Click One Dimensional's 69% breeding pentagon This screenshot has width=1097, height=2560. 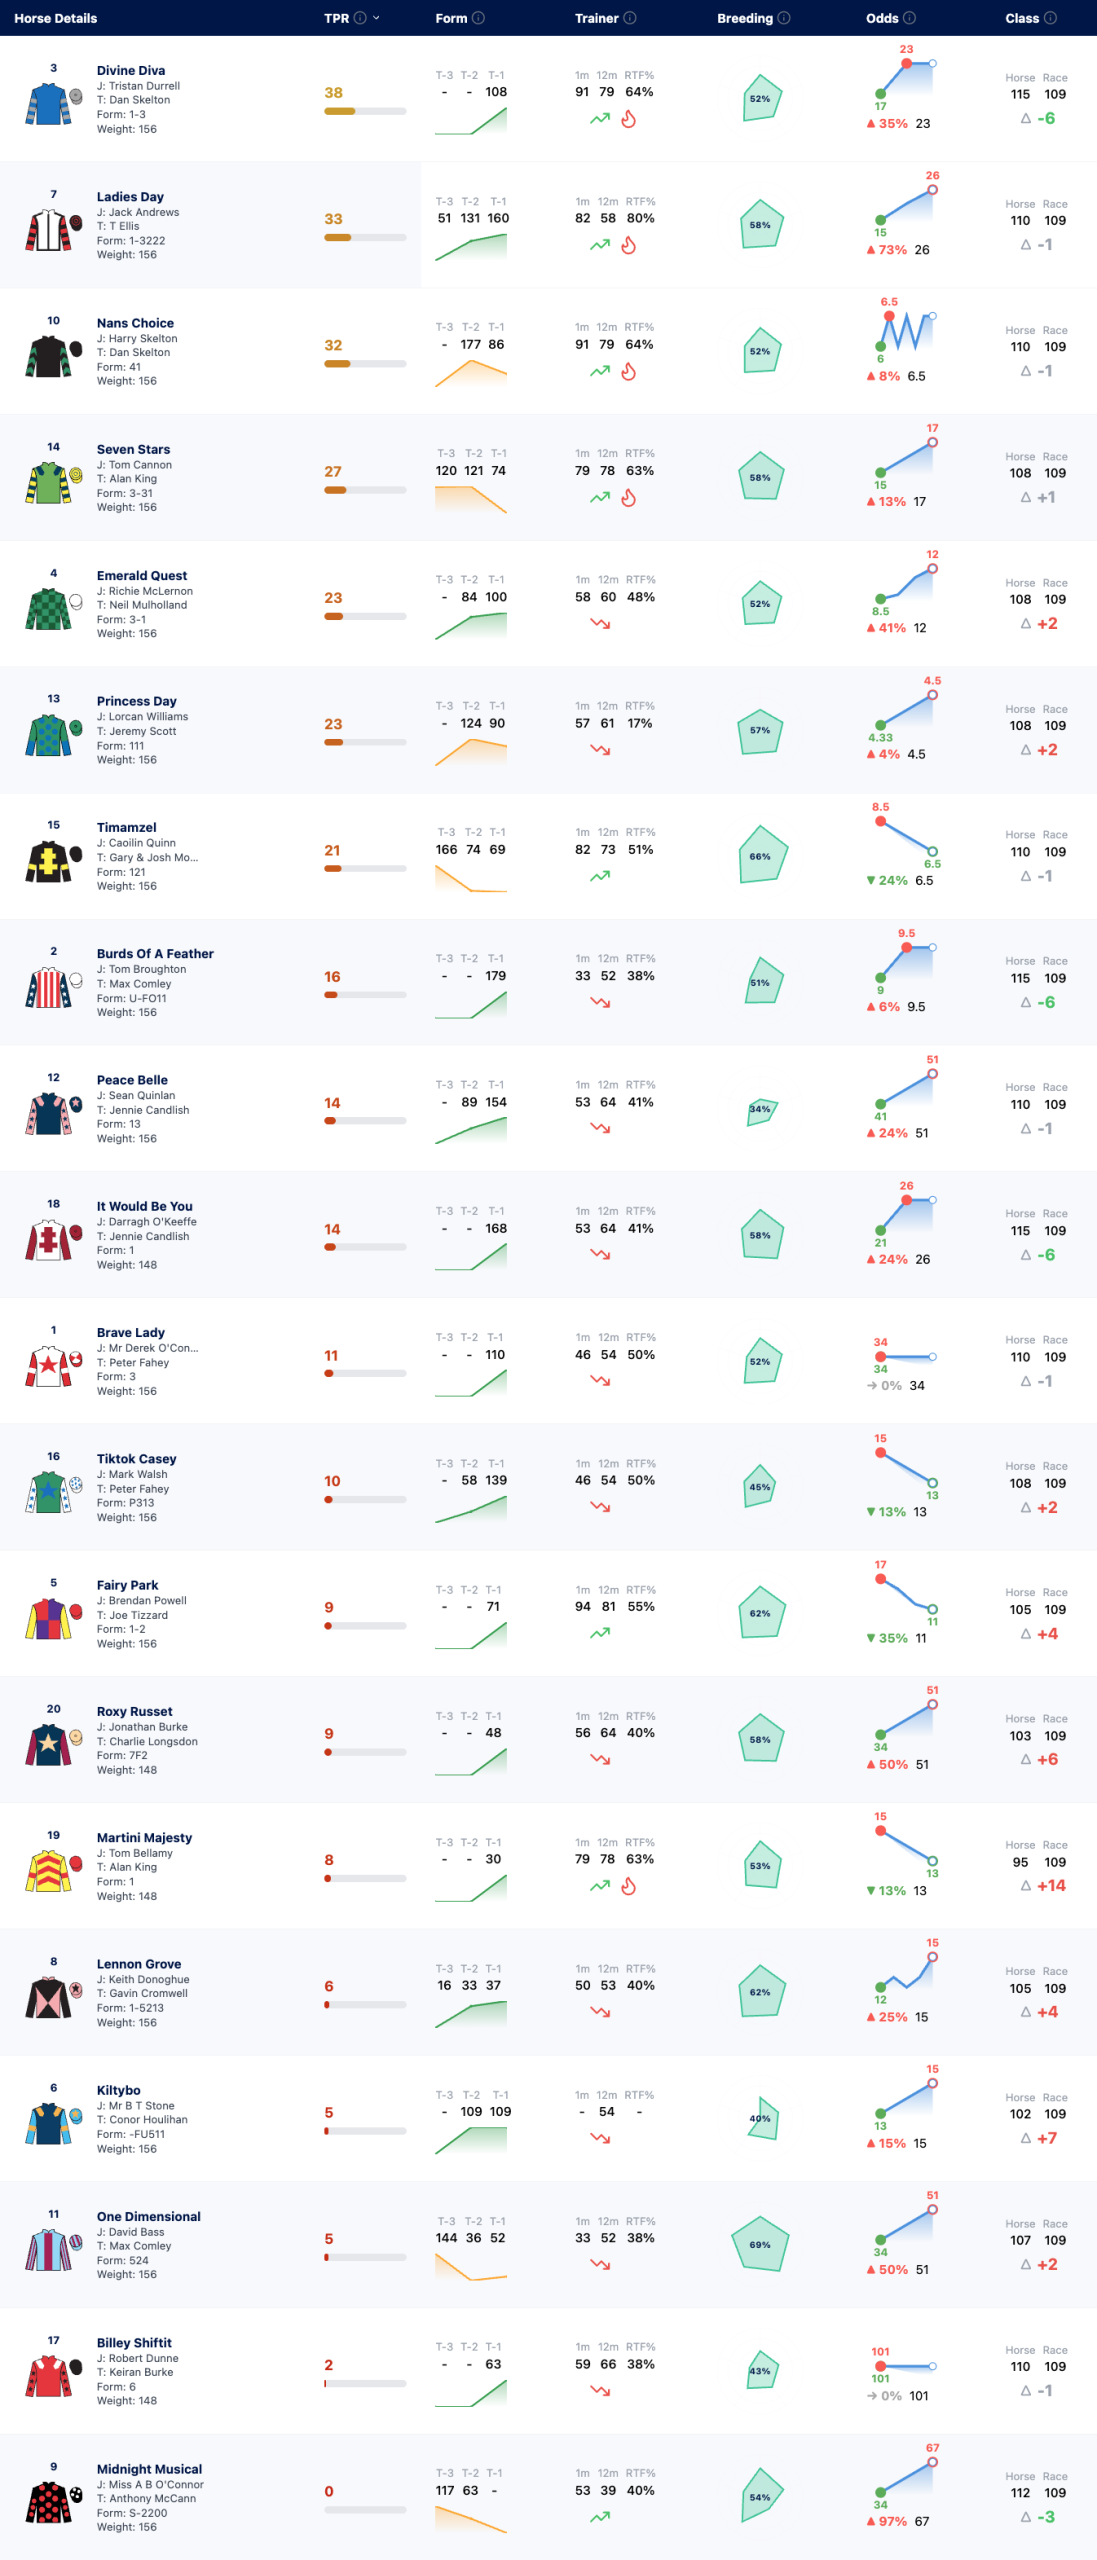click(x=760, y=2245)
